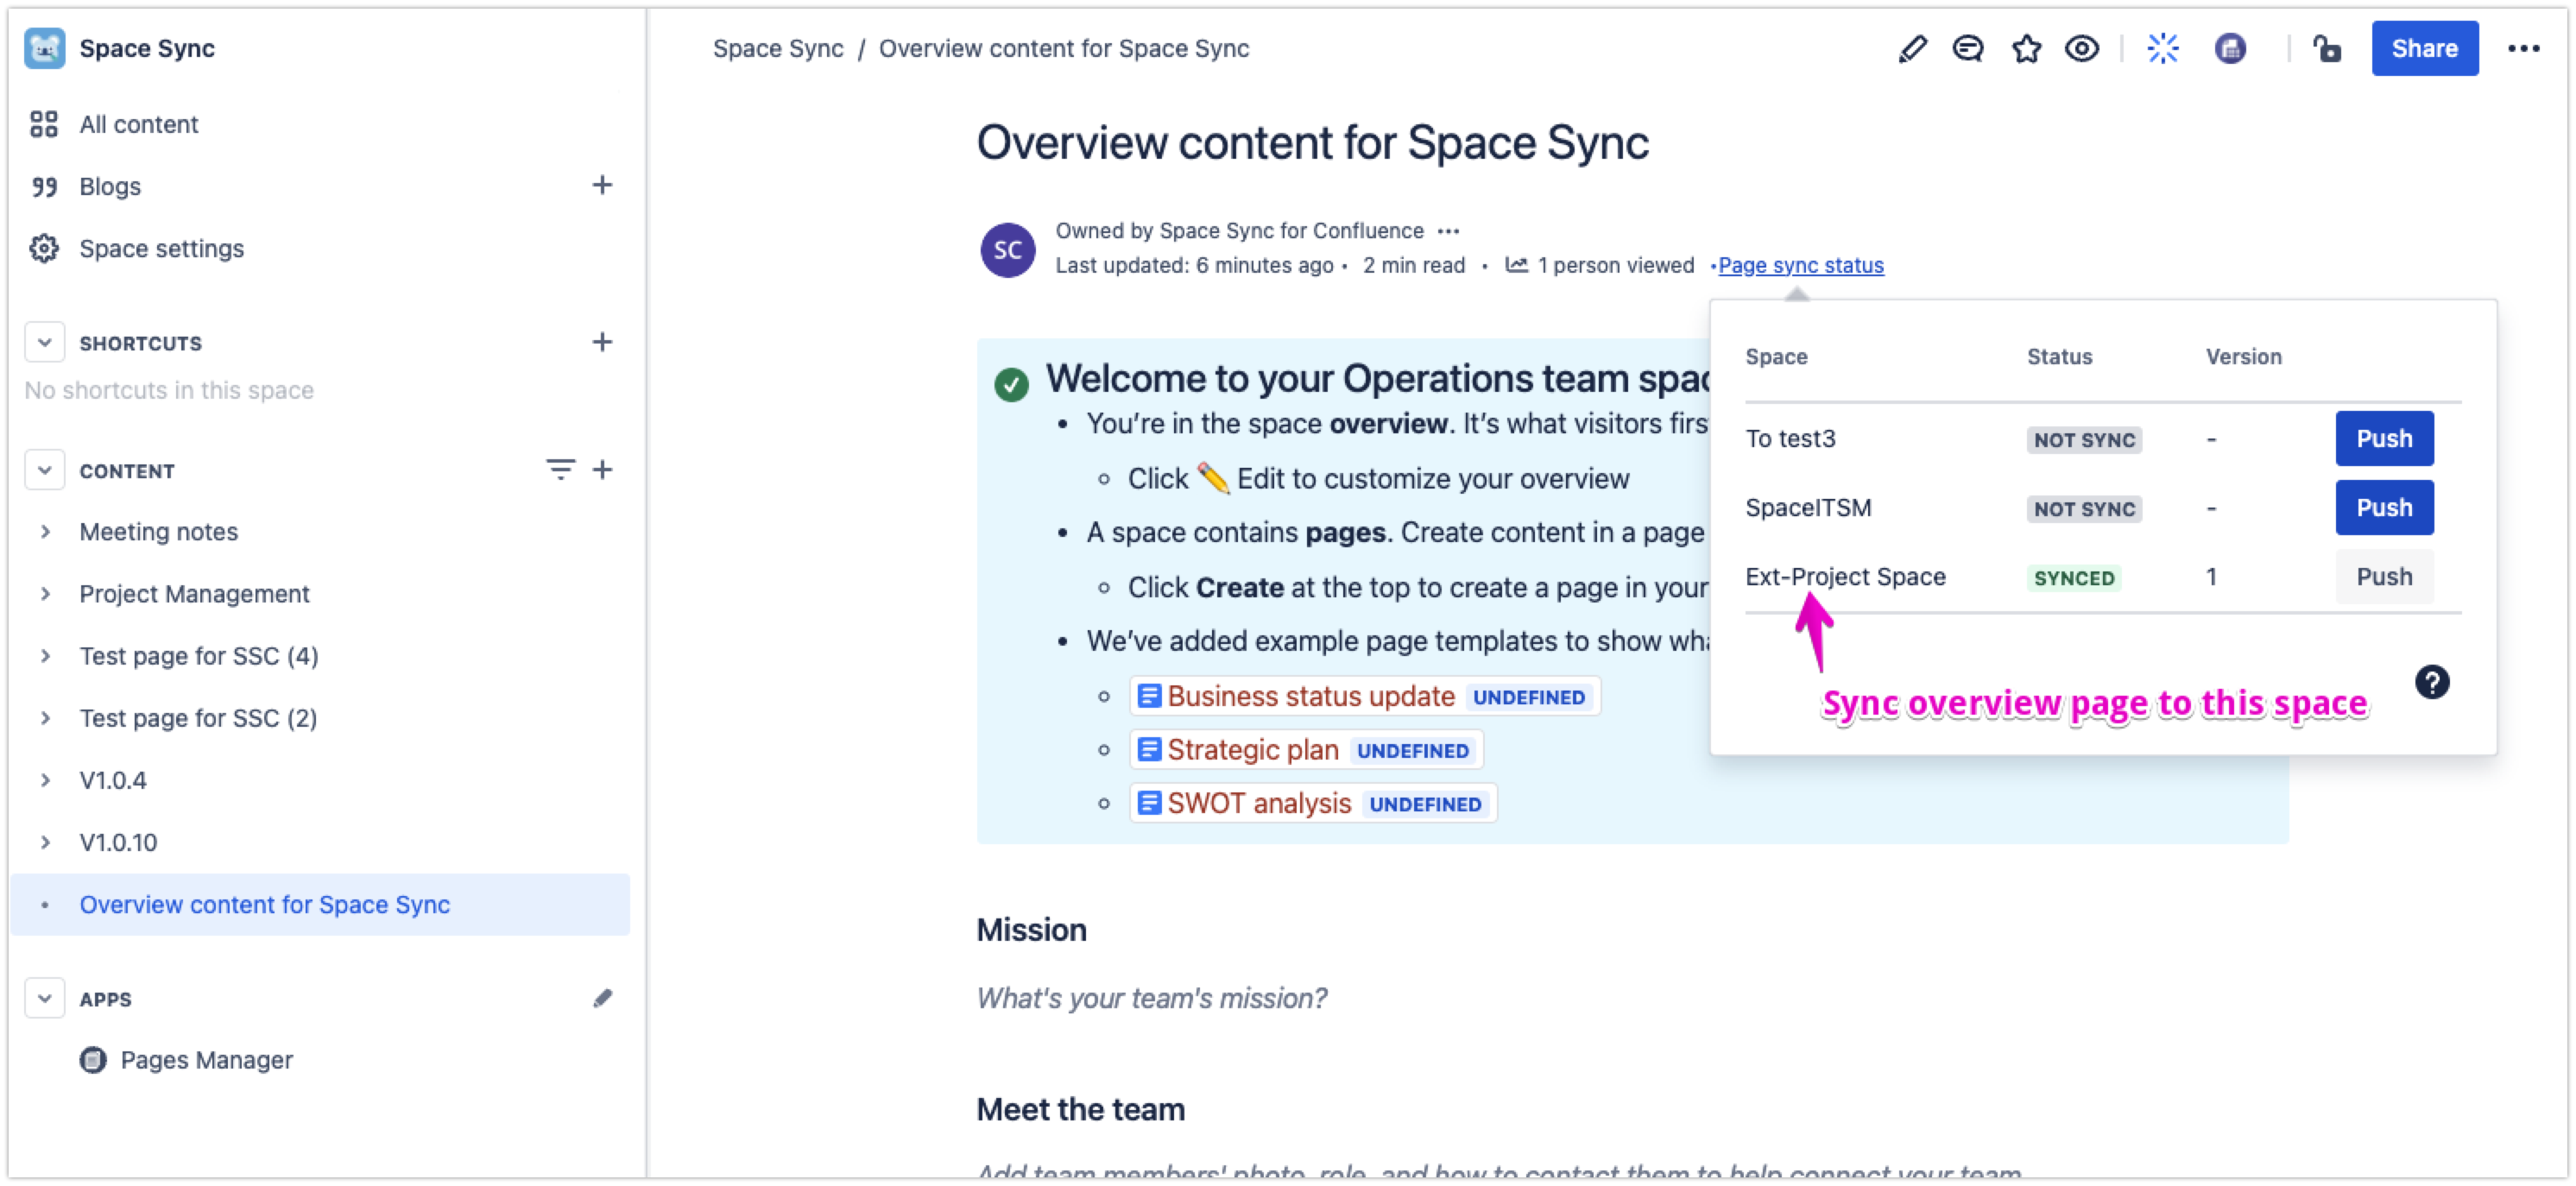Add a new blog with plus
2576x1186 pixels.
coord(601,185)
